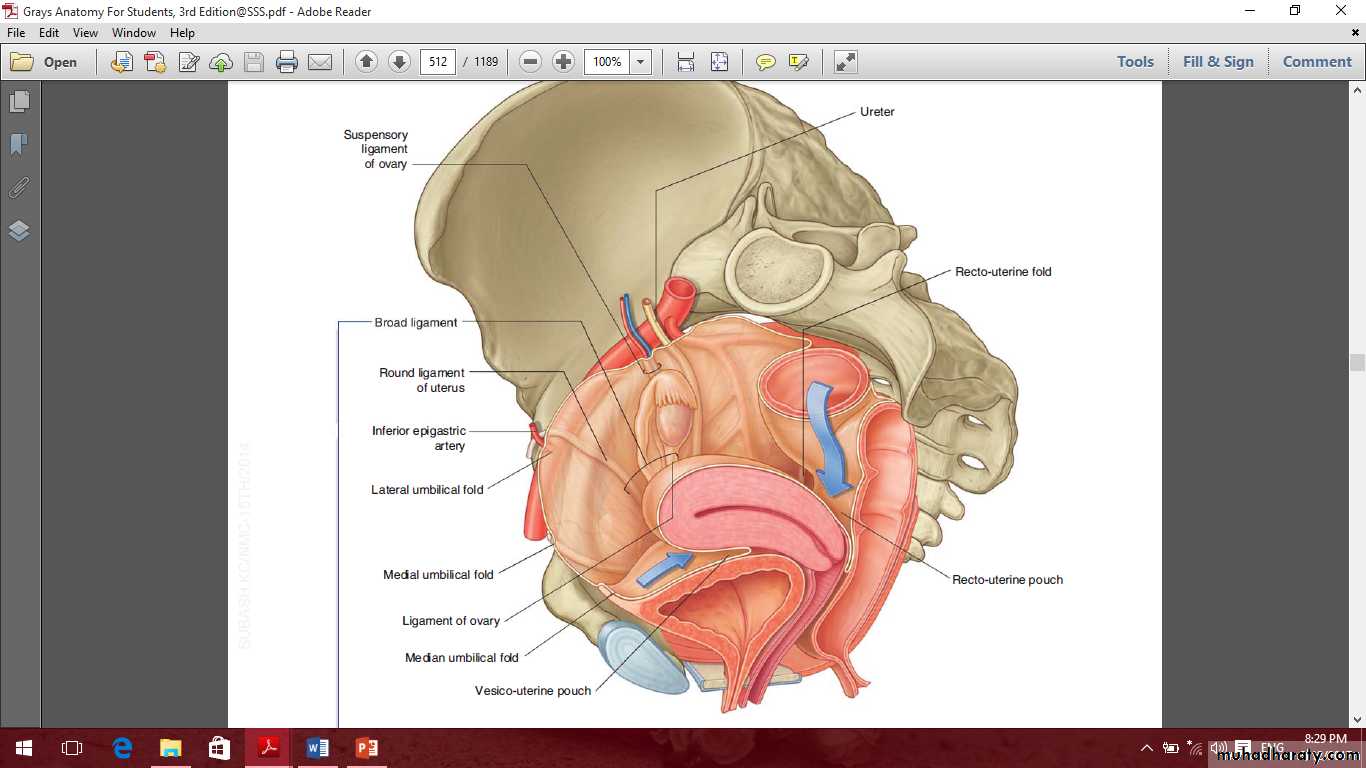Open the View menu

(85, 33)
